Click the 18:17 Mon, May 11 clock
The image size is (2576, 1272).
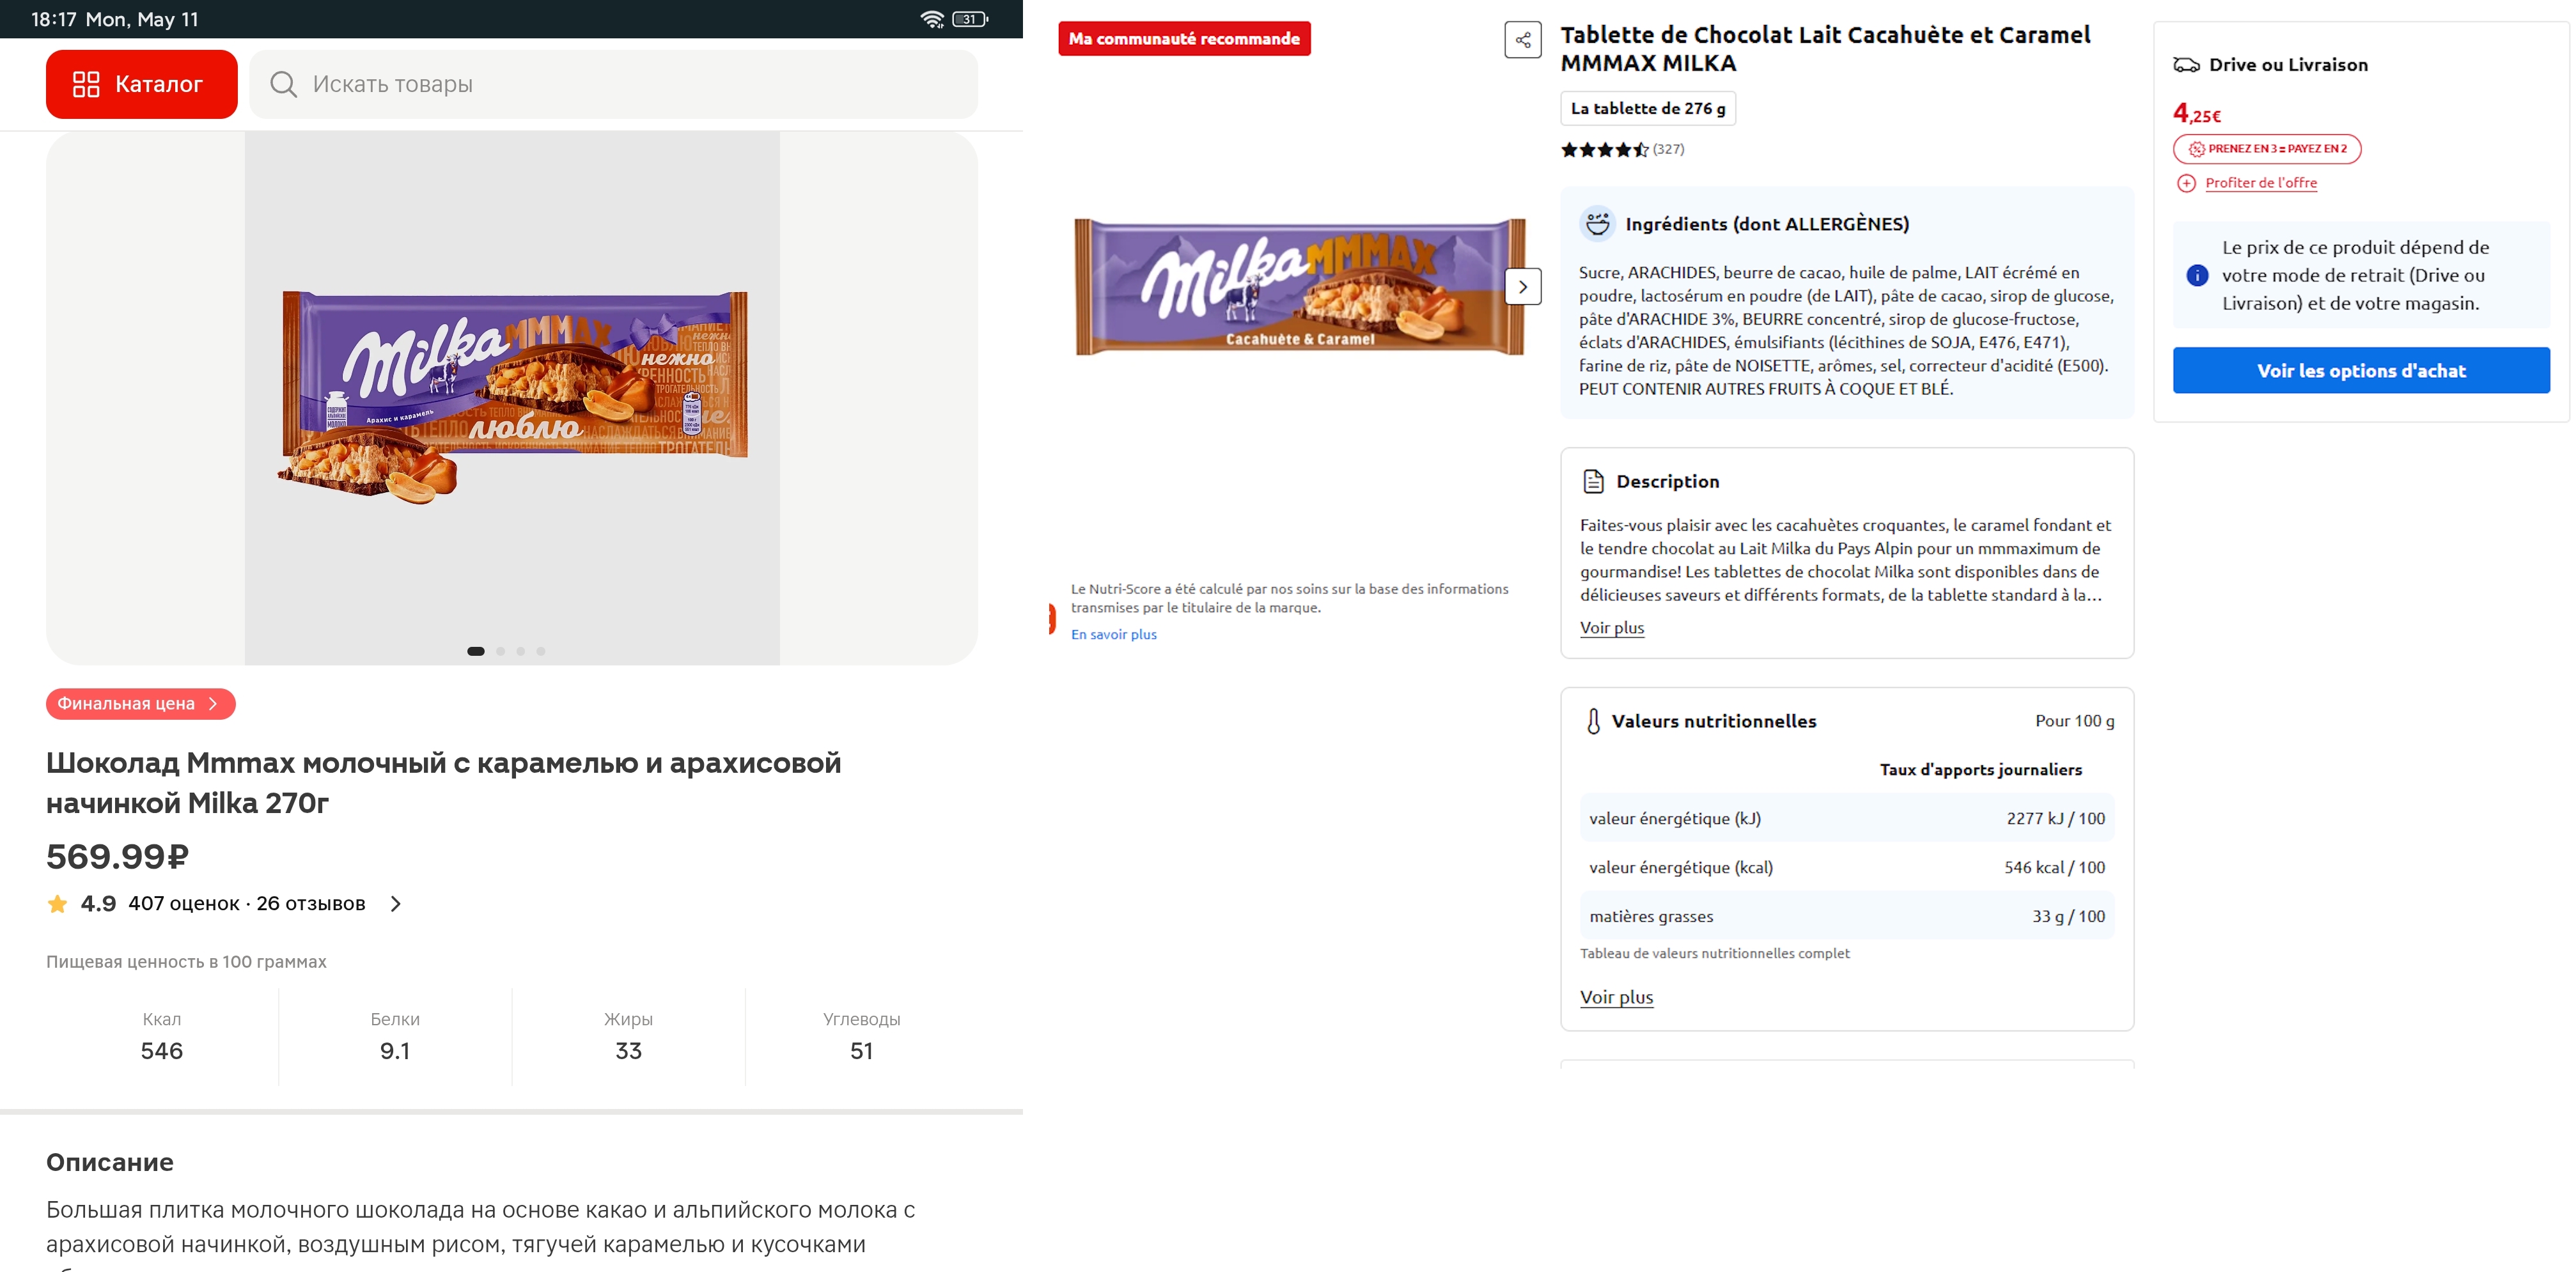click(115, 19)
